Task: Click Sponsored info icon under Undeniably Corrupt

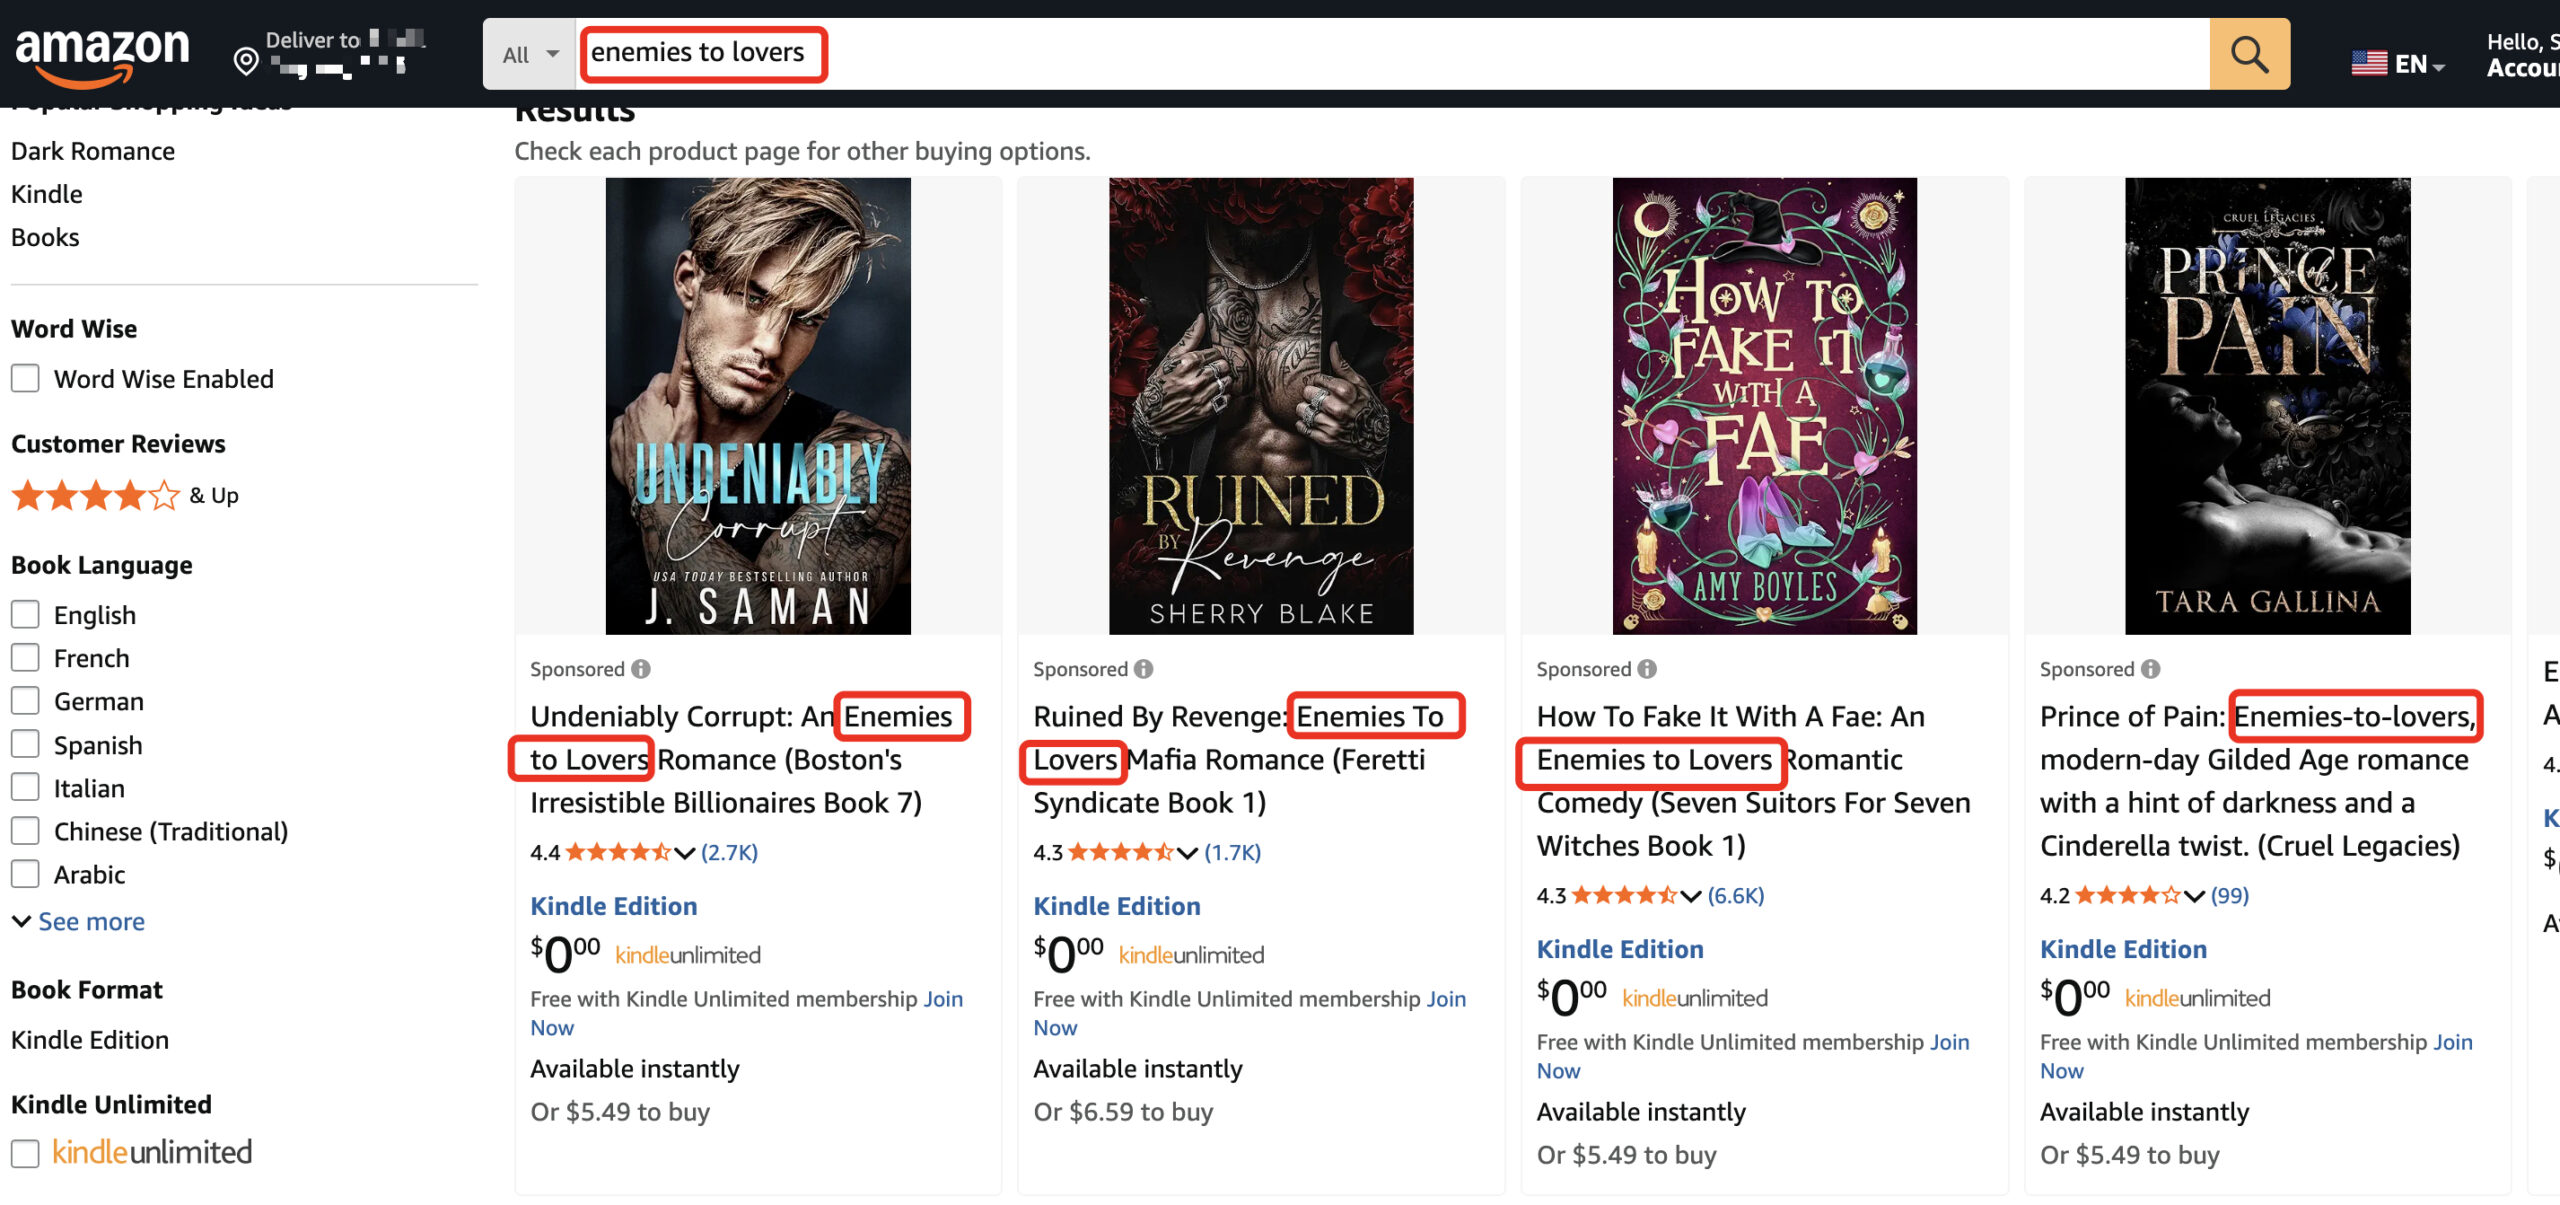Action: 641,669
